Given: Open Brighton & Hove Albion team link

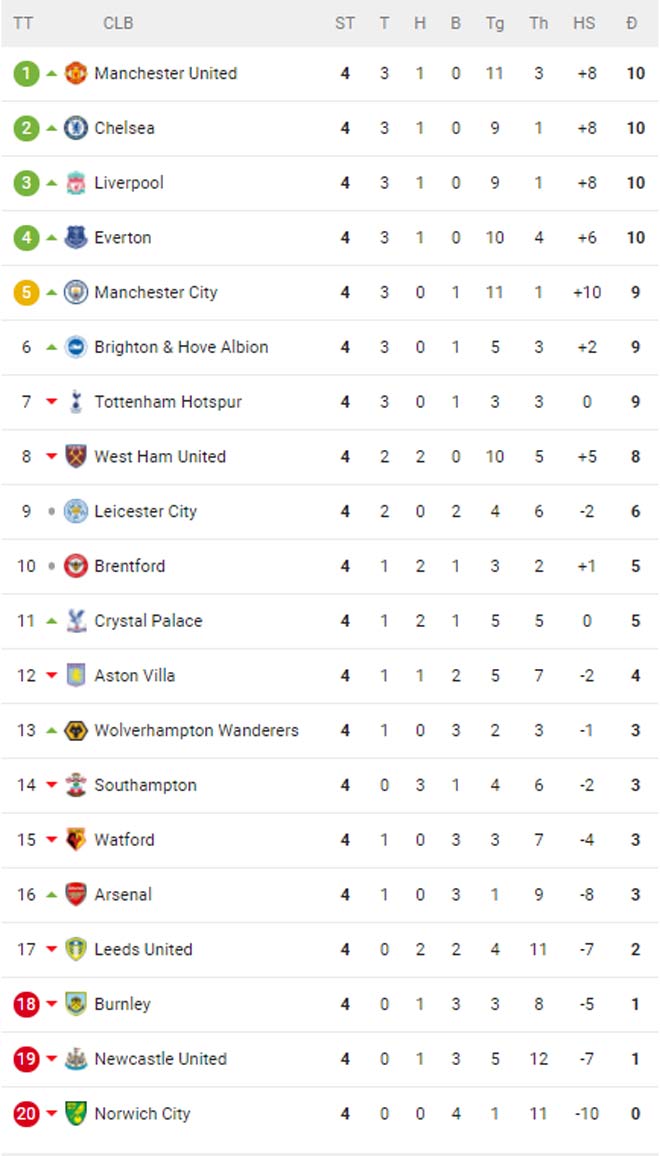Looking at the screenshot, I should (181, 347).
